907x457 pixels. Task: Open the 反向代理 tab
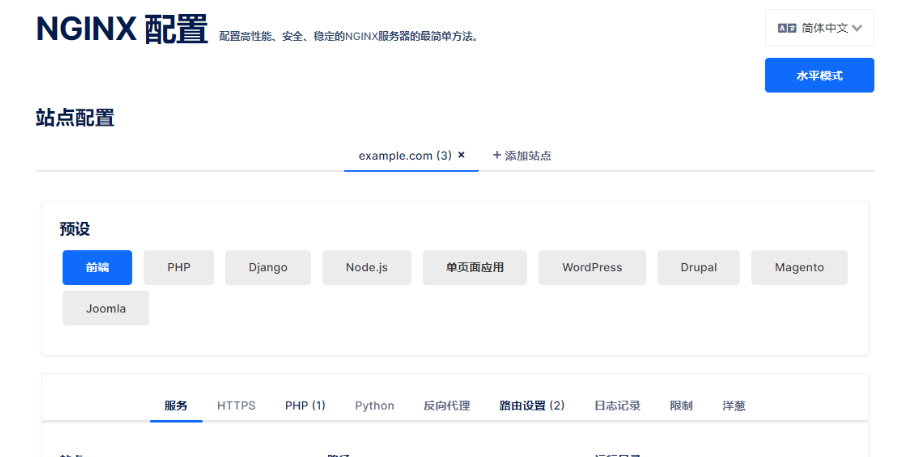pyautogui.click(x=447, y=406)
